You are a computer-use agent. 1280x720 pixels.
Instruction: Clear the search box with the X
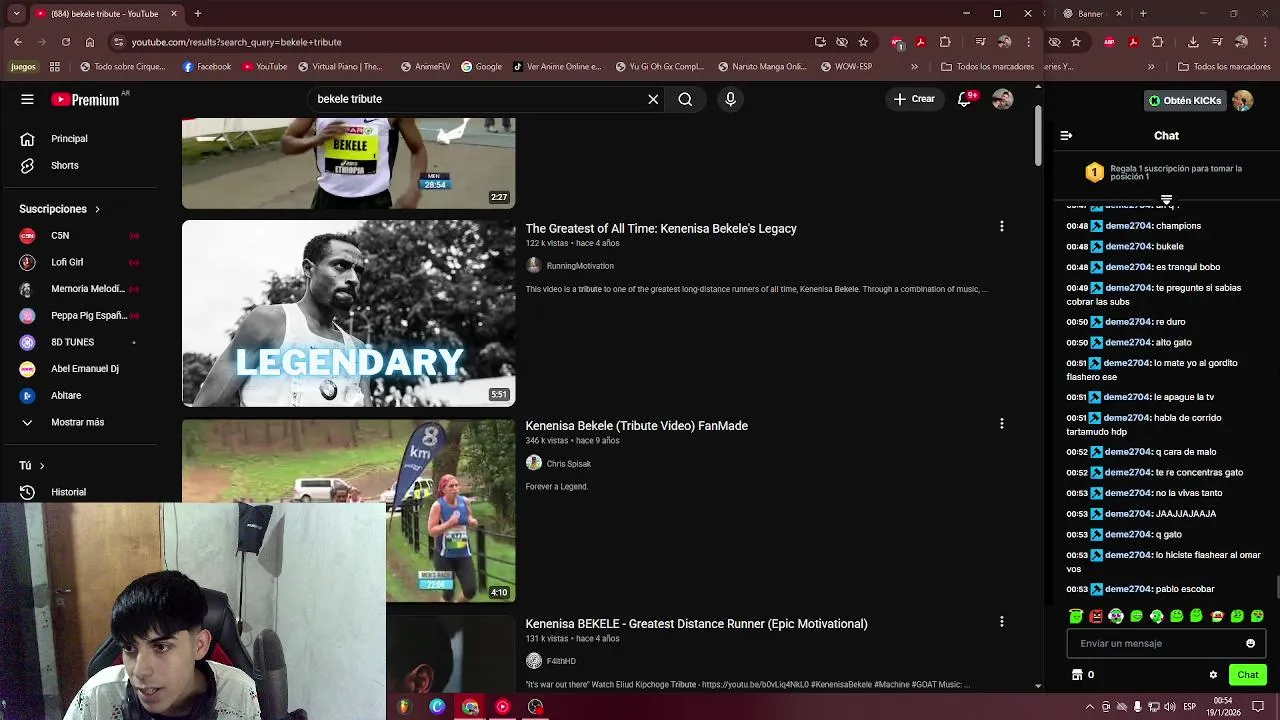(x=653, y=99)
